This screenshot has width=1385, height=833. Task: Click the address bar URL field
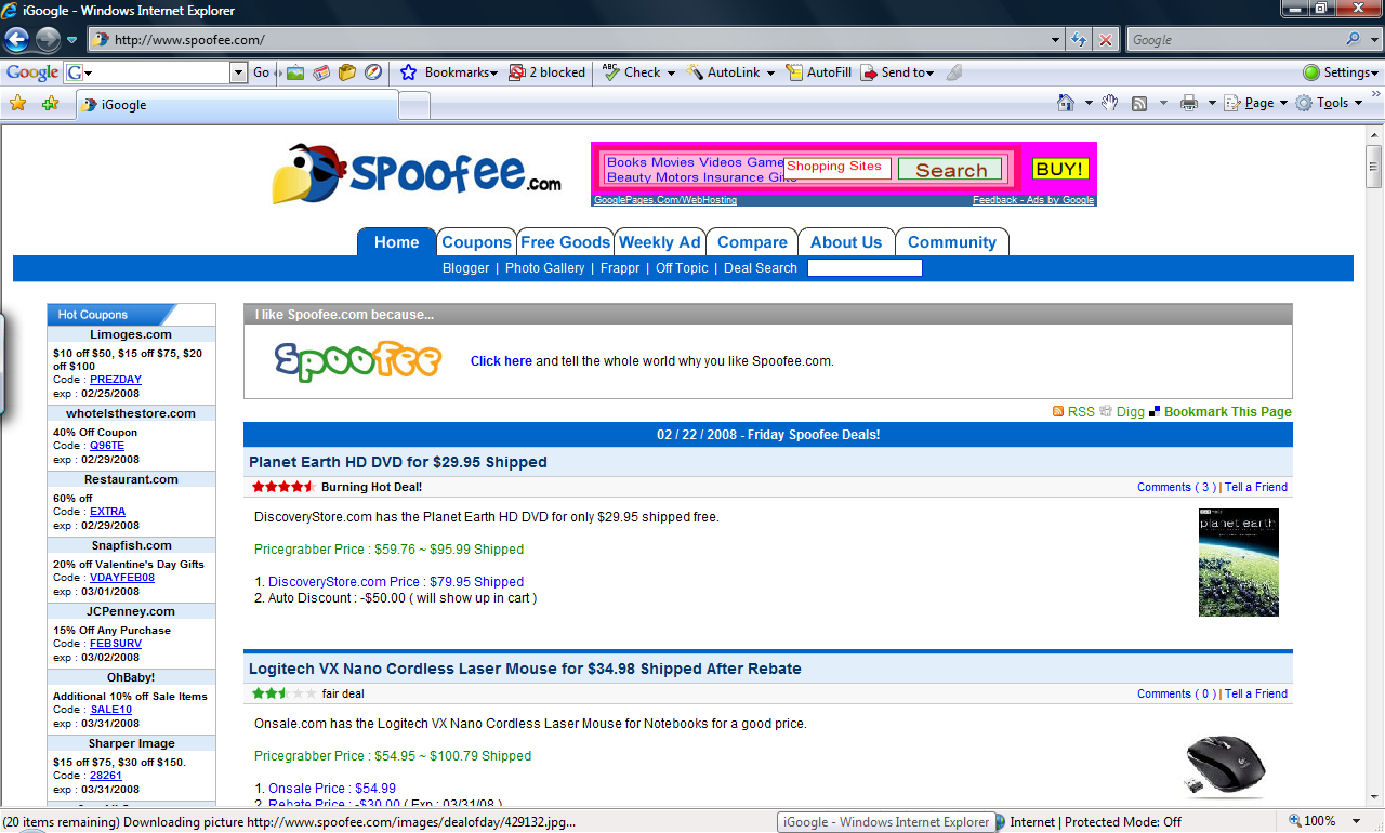pos(570,40)
